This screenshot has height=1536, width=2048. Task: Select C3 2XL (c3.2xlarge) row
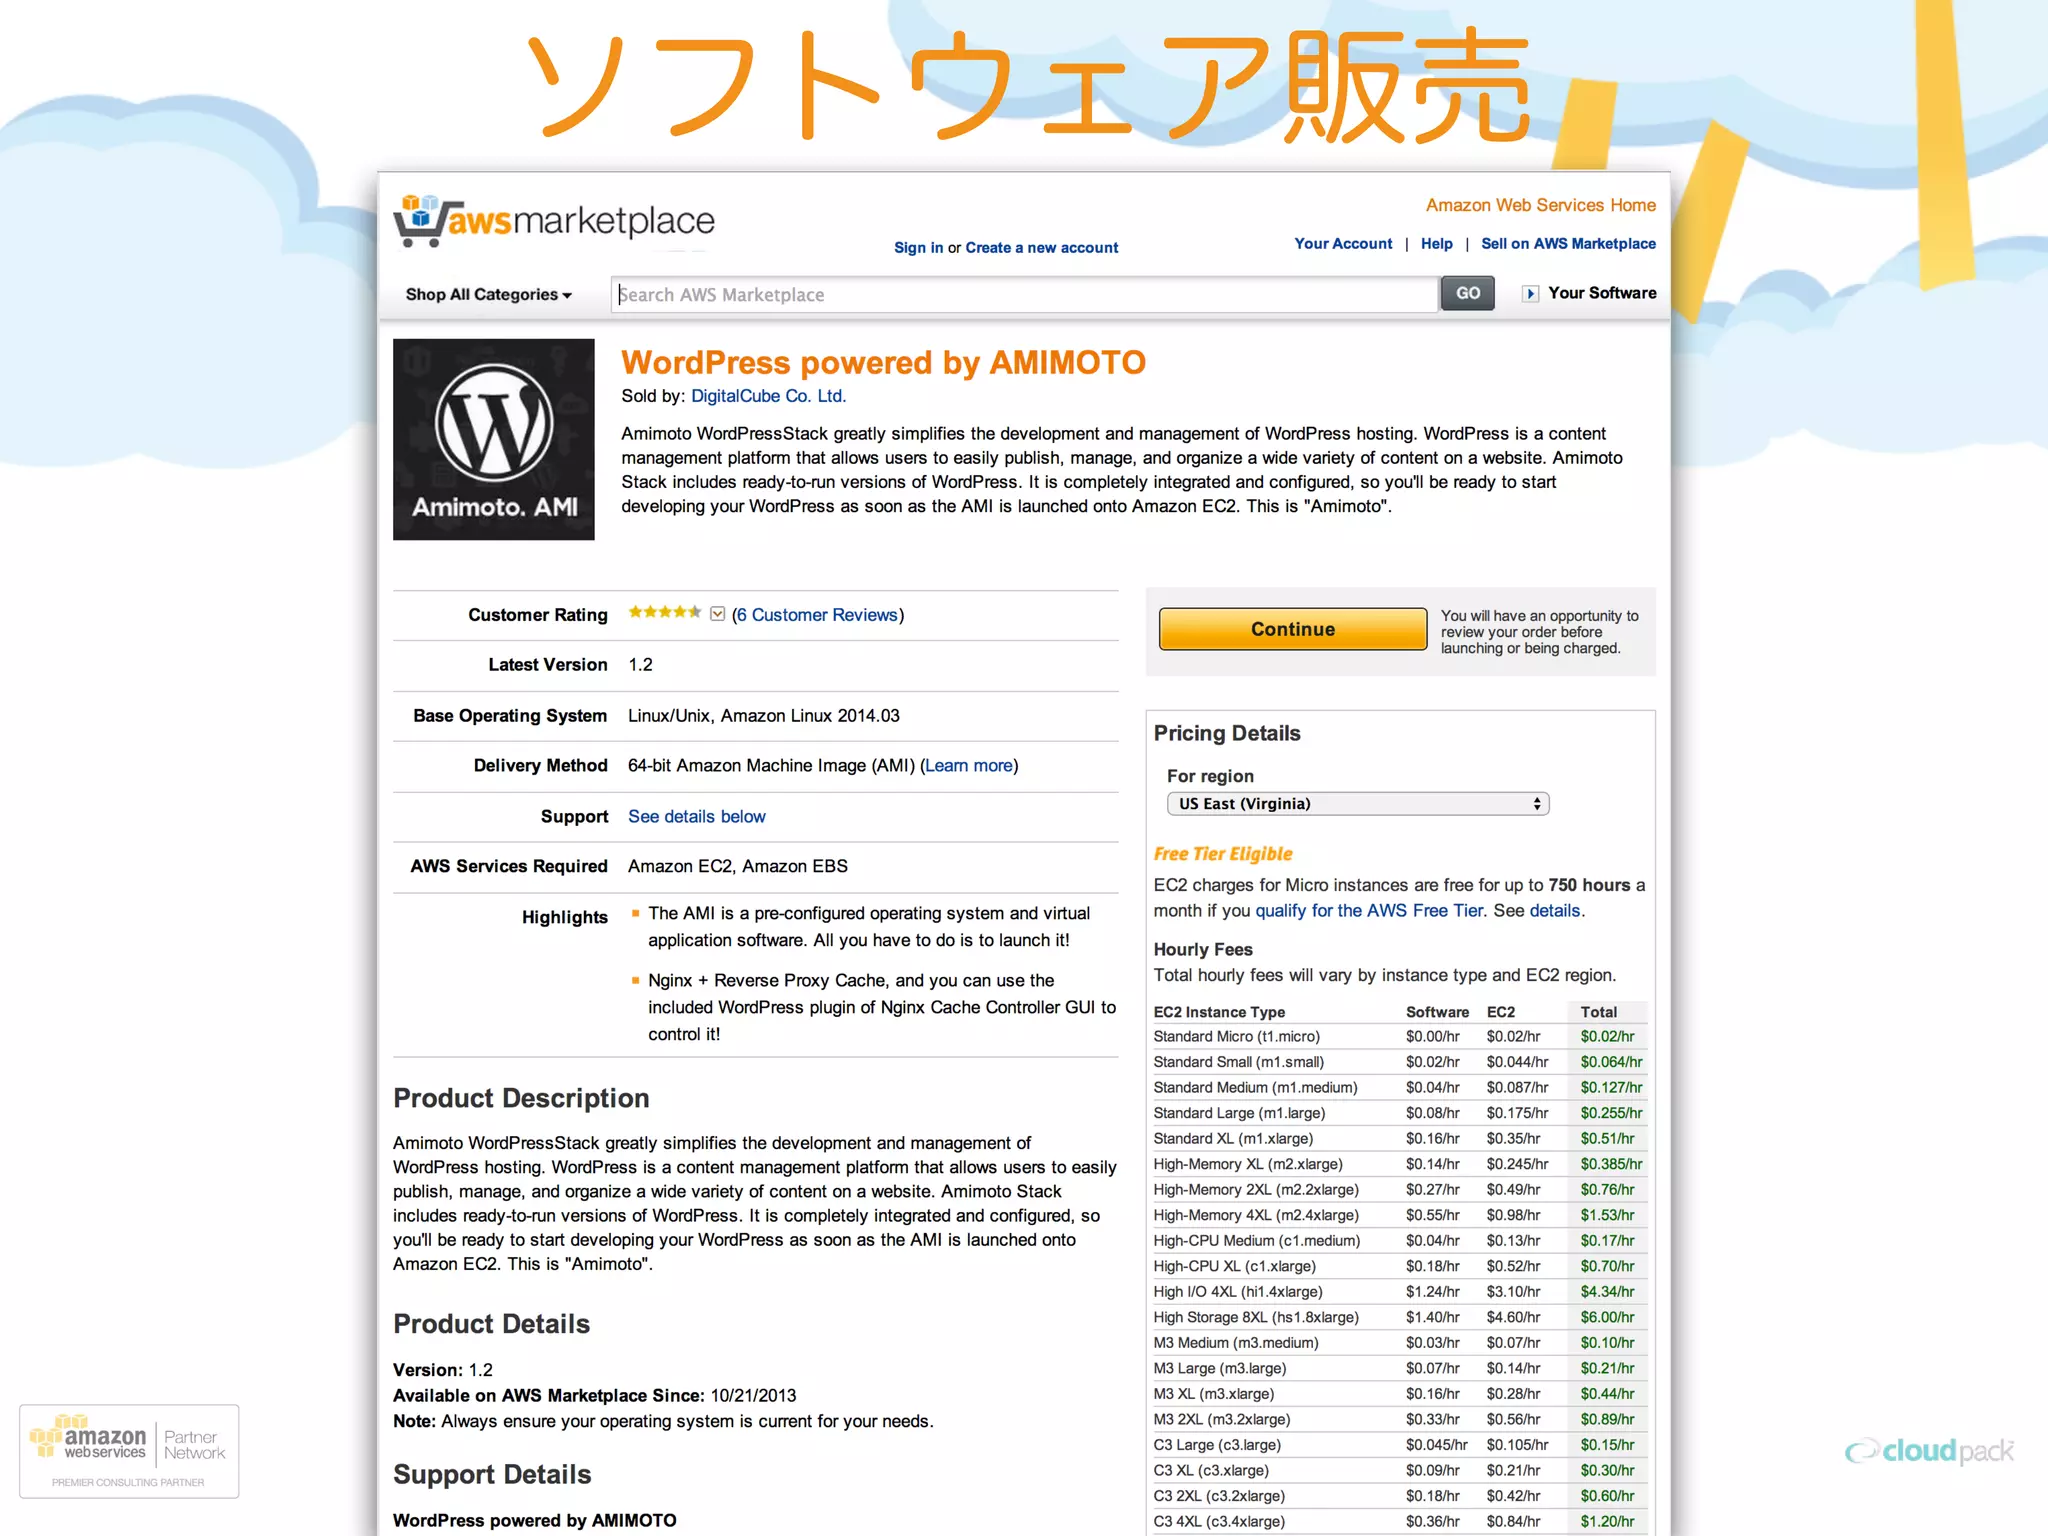click(1399, 1496)
